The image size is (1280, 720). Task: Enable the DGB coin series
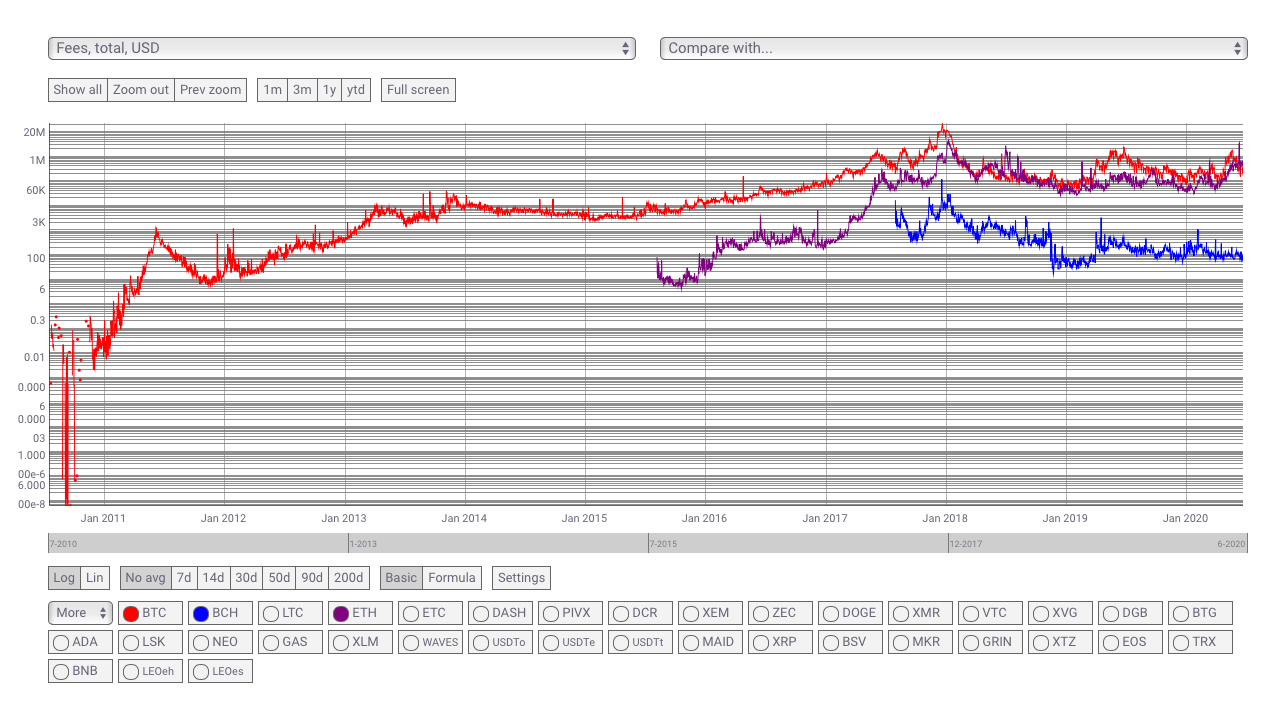[1130, 613]
